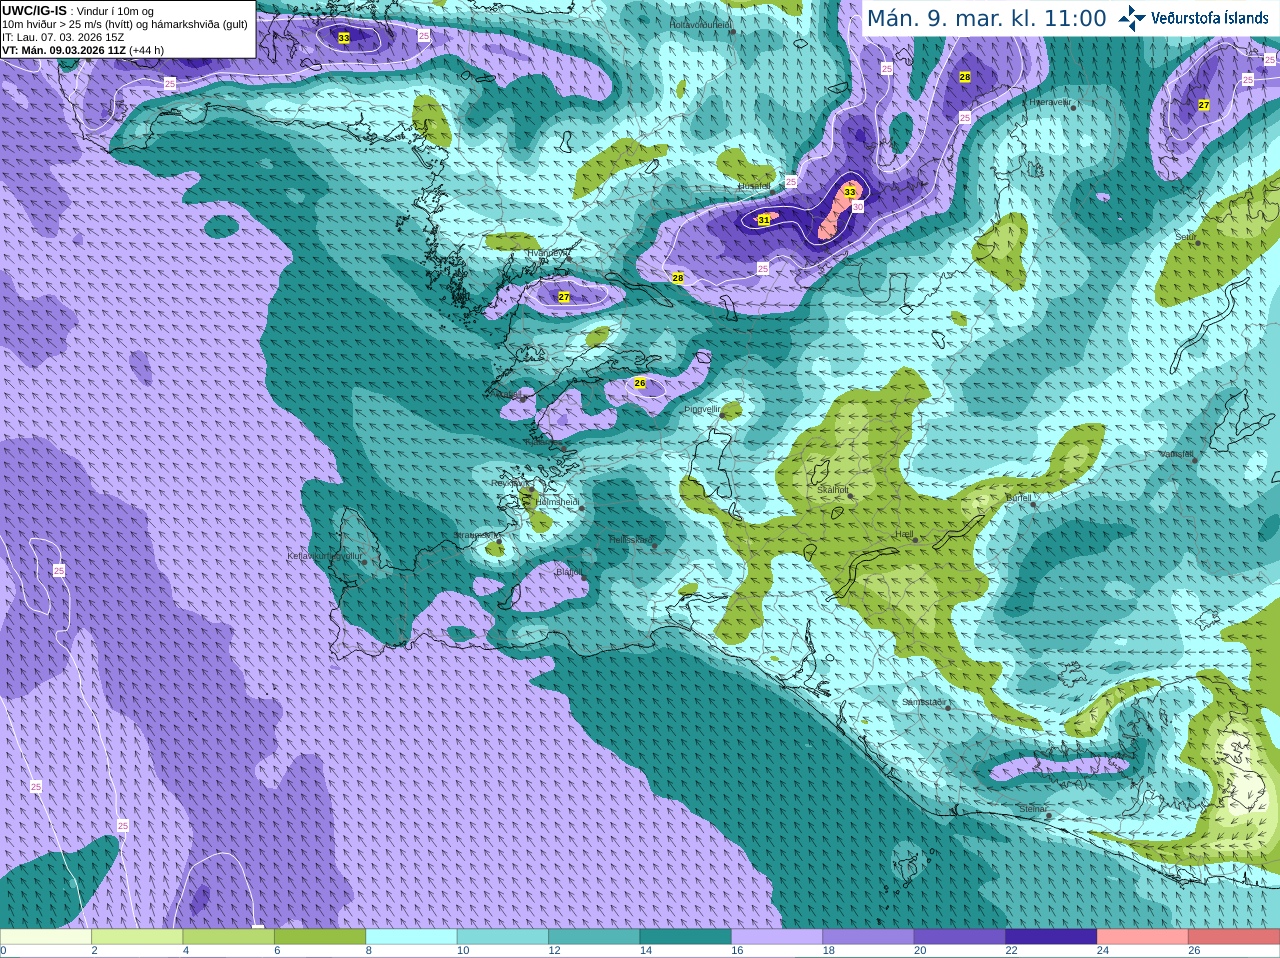Image resolution: width=1280 pixels, height=958 pixels.
Task: Click the 0–2 m/s palest legend swatch
Action: [x=46, y=937]
